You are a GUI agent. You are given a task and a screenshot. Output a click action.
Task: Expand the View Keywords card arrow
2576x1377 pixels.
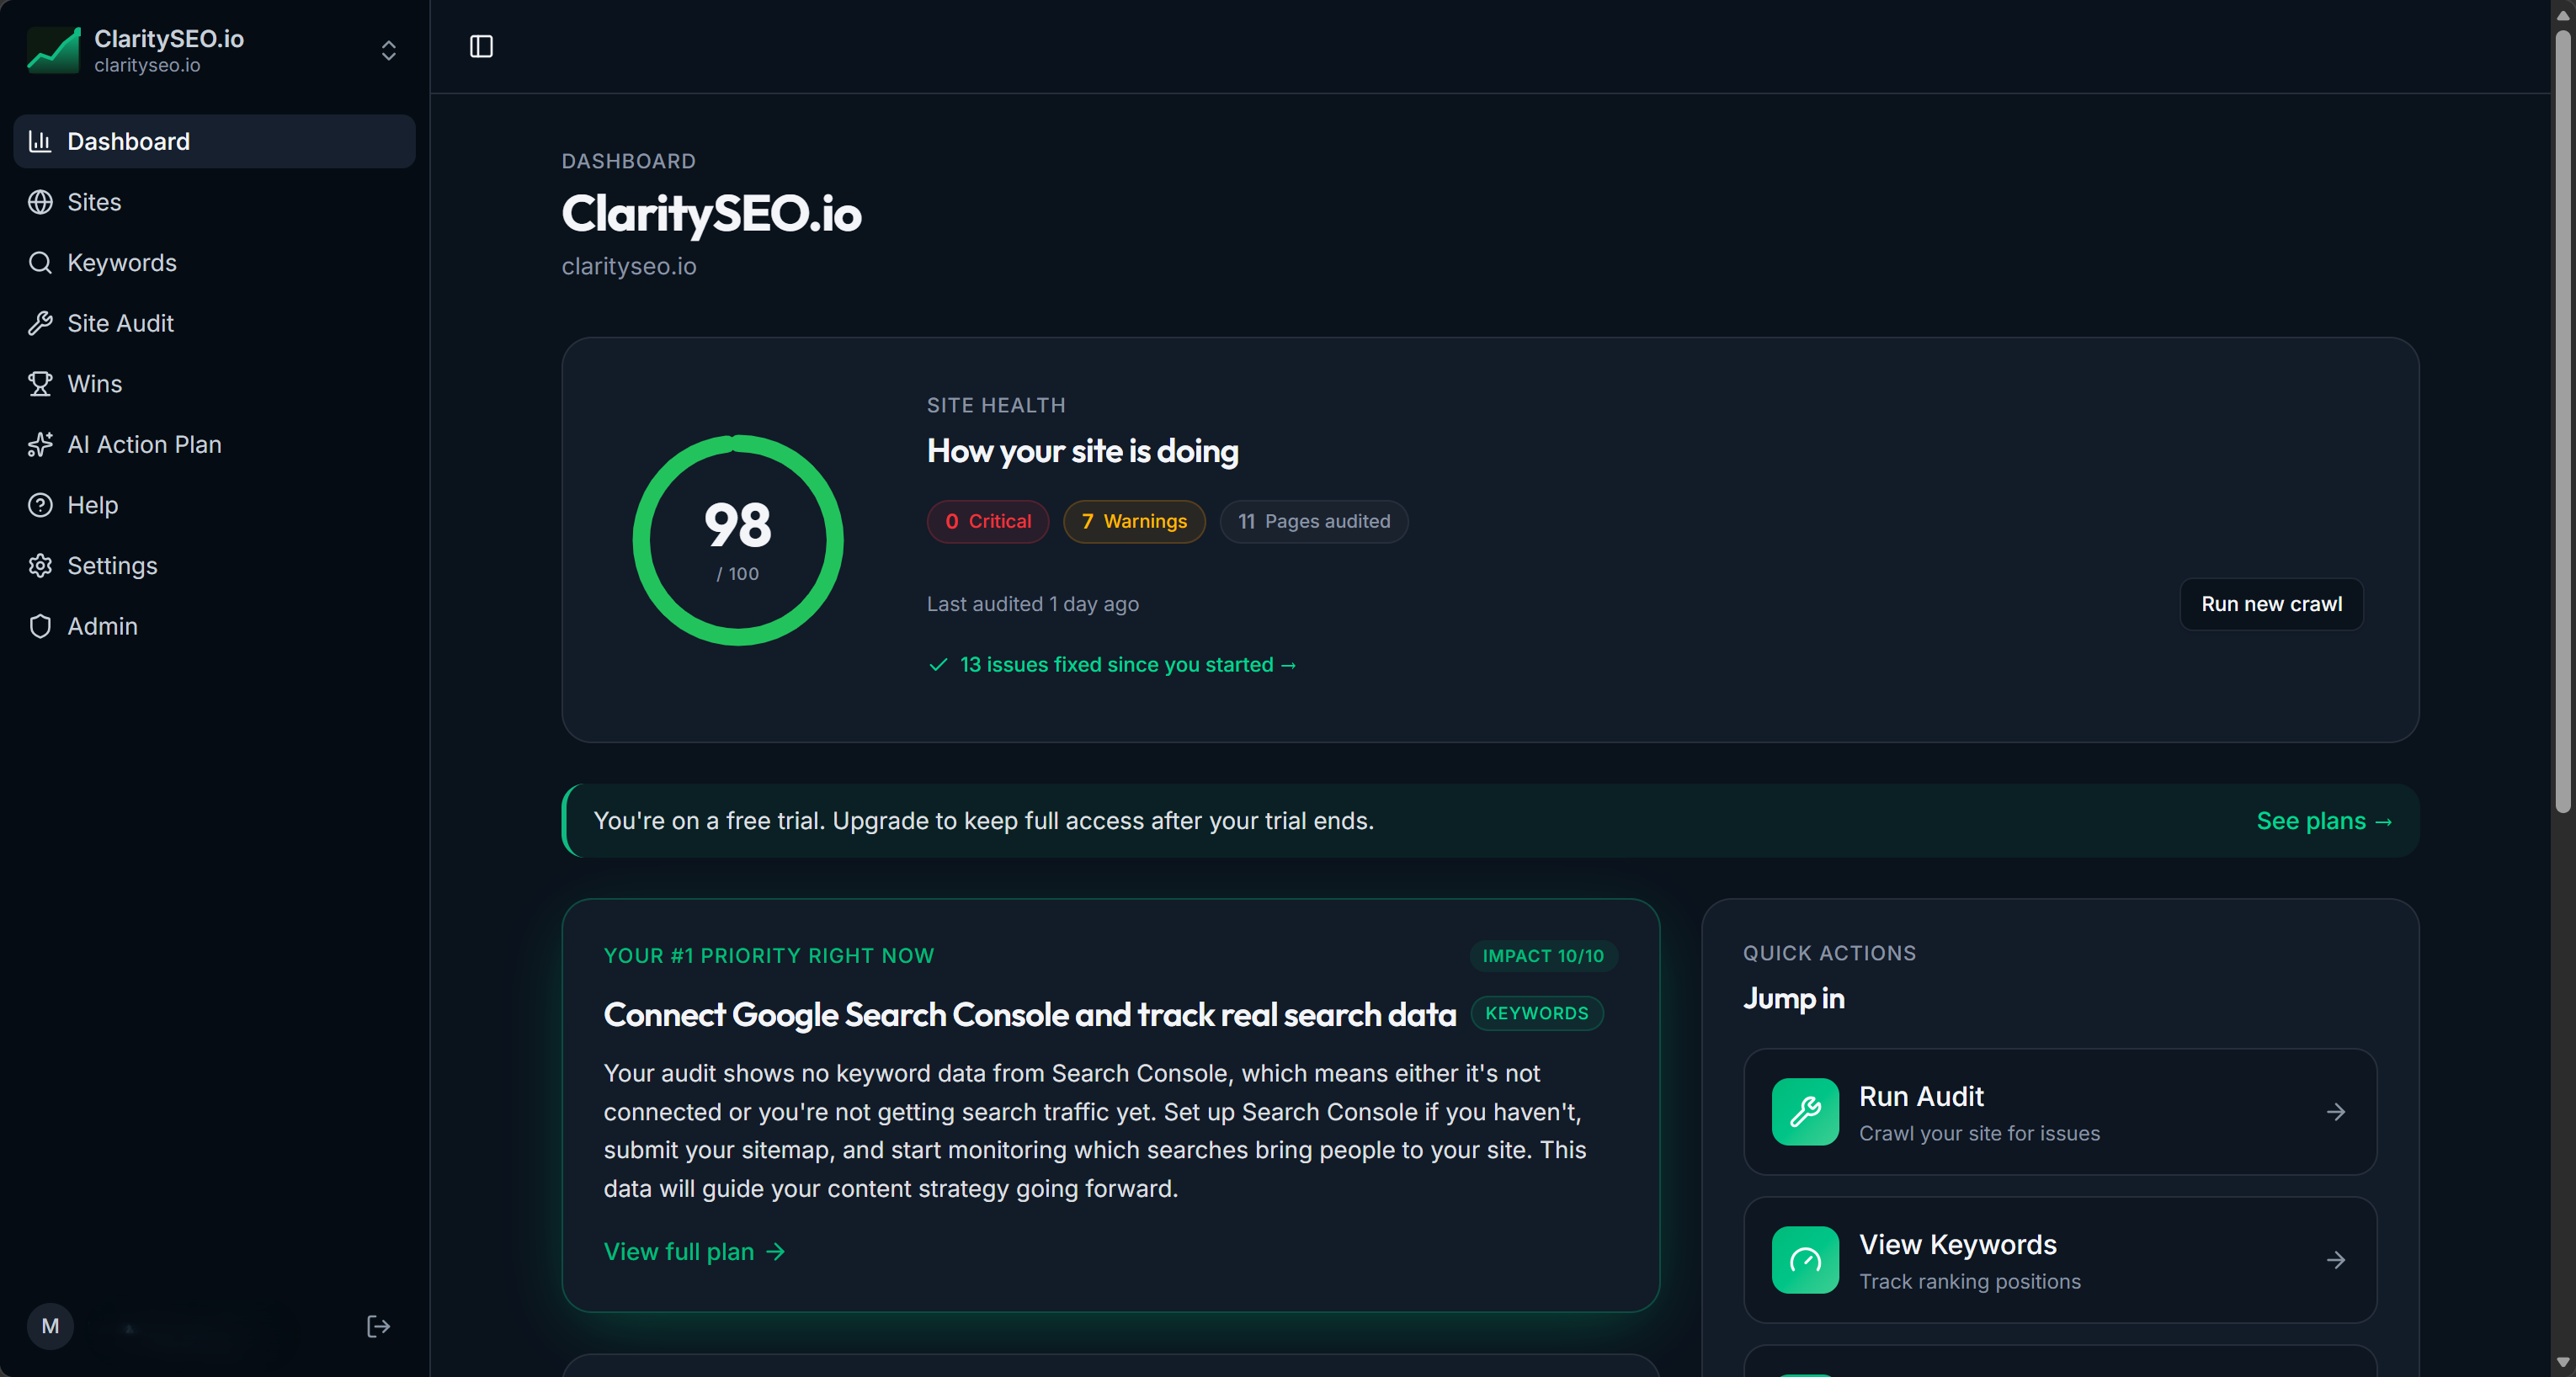2336,1260
